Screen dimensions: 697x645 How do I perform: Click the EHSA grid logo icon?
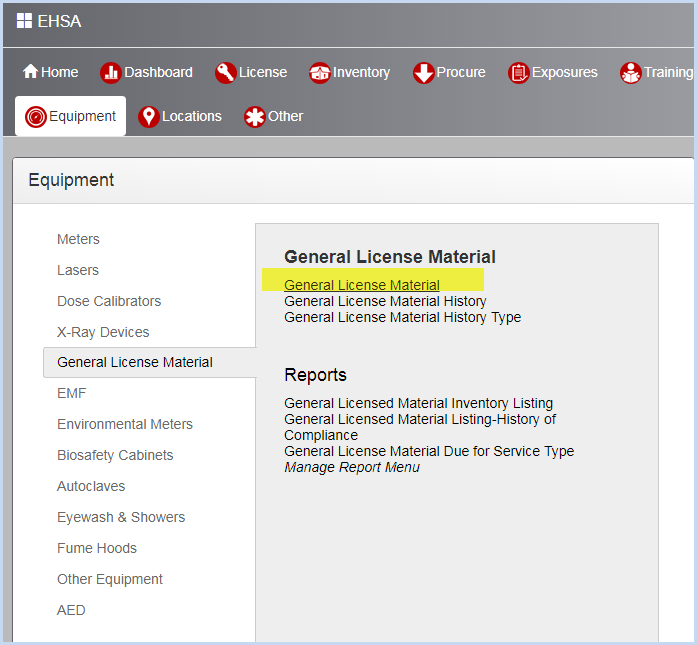(x=24, y=20)
